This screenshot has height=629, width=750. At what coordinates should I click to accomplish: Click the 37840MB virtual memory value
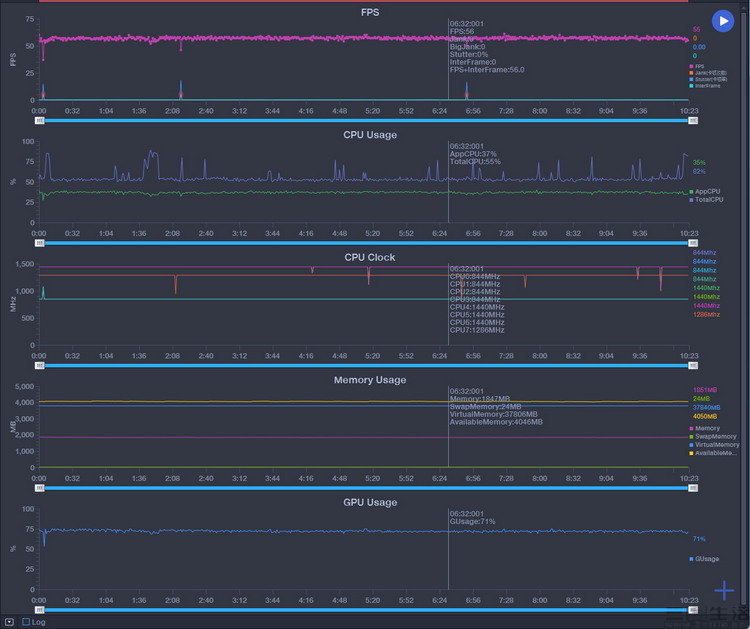click(706, 408)
